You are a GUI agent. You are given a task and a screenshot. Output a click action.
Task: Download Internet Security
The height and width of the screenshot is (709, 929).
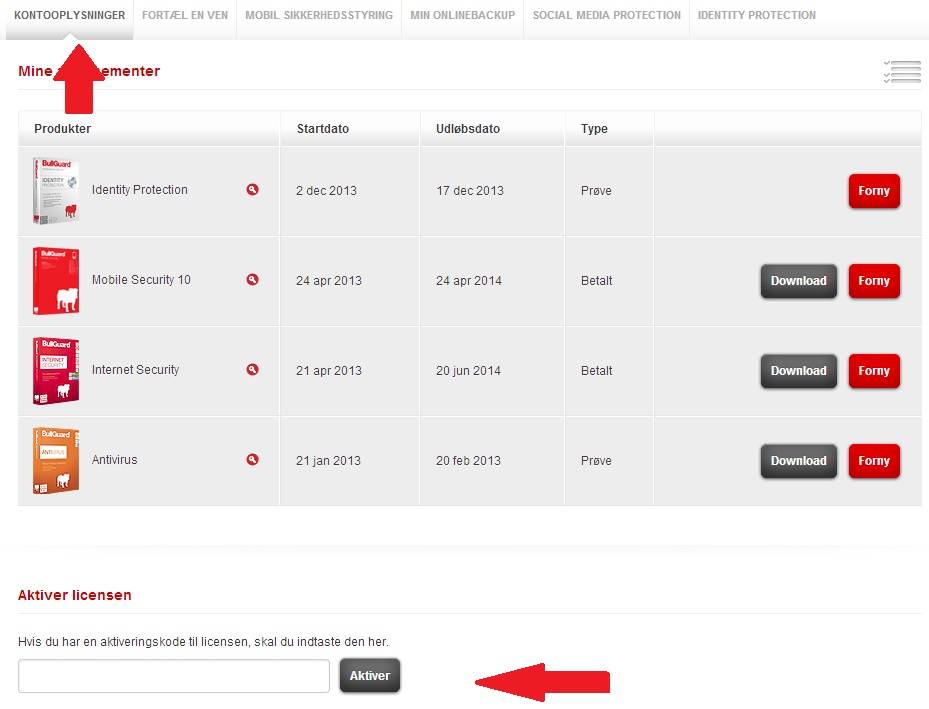(799, 371)
